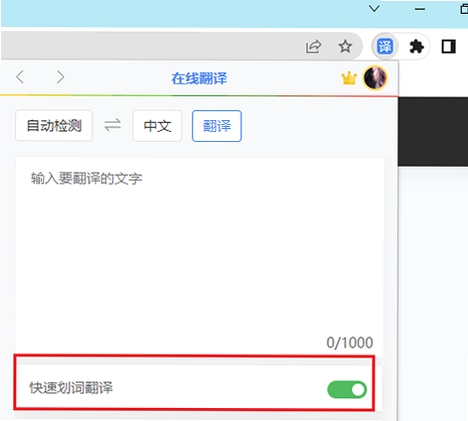Turn off the 快速划词翻译 switch
This screenshot has width=468, height=421.
pyautogui.click(x=347, y=390)
